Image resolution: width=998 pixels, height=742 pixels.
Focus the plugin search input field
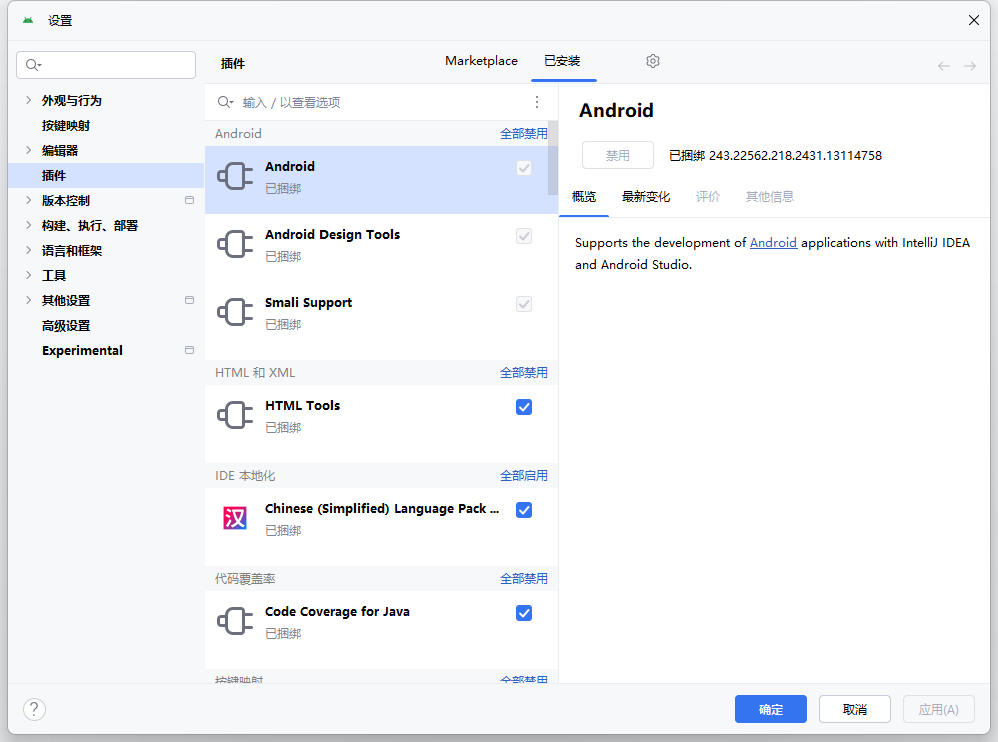click(x=382, y=102)
